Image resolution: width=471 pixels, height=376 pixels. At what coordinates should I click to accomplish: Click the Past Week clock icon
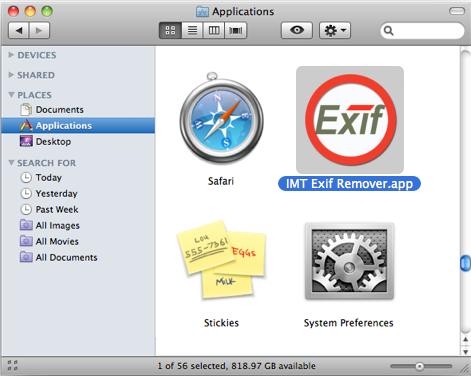click(26, 209)
